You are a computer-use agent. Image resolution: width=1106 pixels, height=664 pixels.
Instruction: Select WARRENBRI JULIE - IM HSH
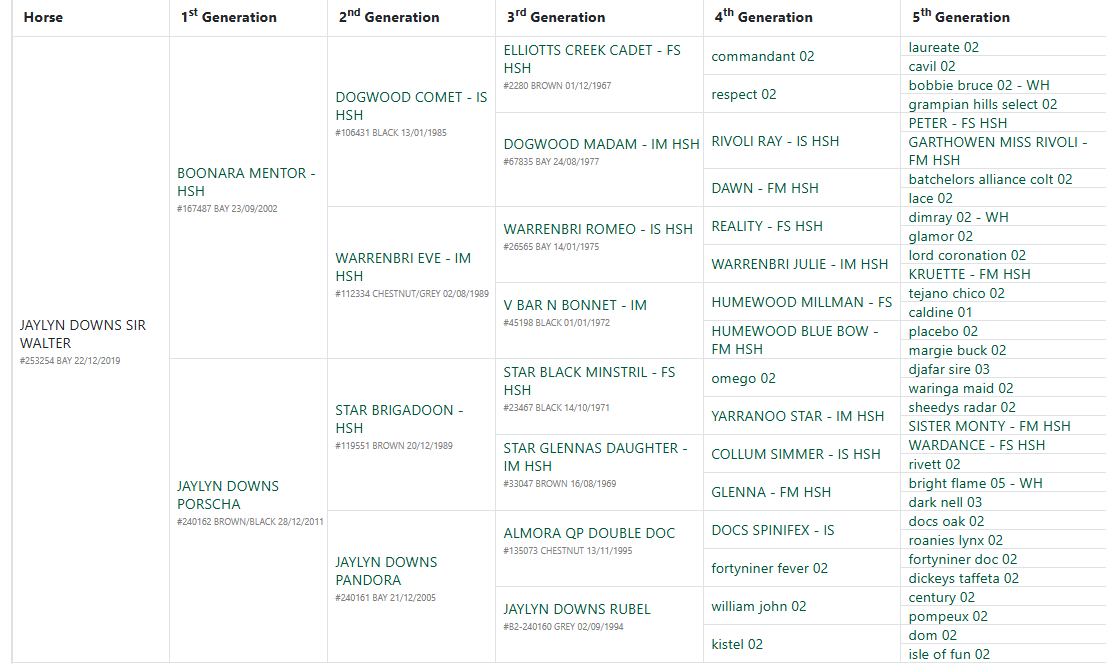[x=799, y=264]
